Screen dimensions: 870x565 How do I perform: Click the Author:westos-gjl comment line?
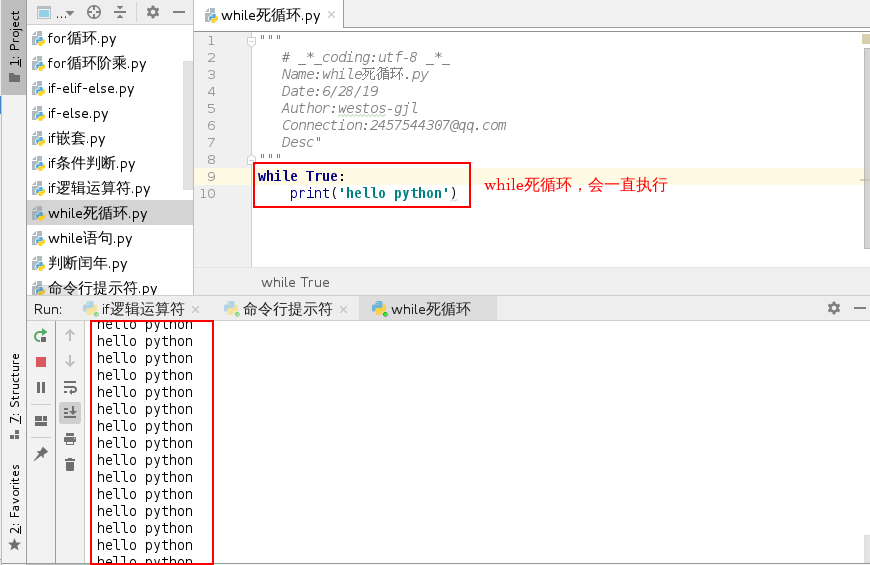(350, 108)
